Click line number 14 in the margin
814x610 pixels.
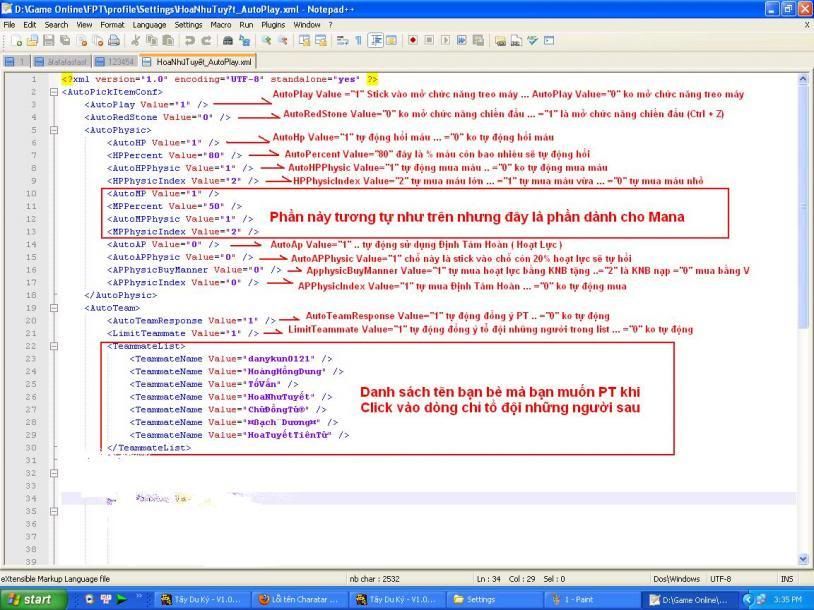[x=31, y=244]
